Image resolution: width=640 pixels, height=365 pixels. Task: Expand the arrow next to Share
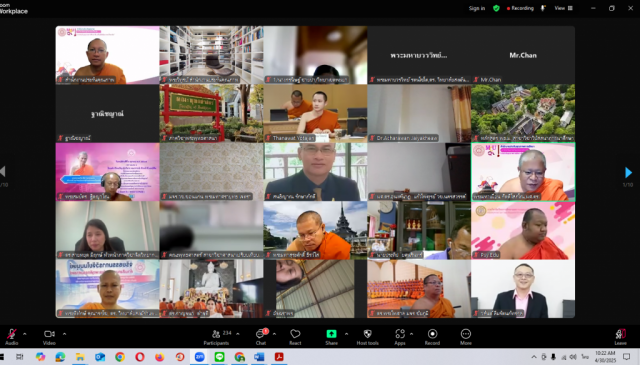coord(346,334)
